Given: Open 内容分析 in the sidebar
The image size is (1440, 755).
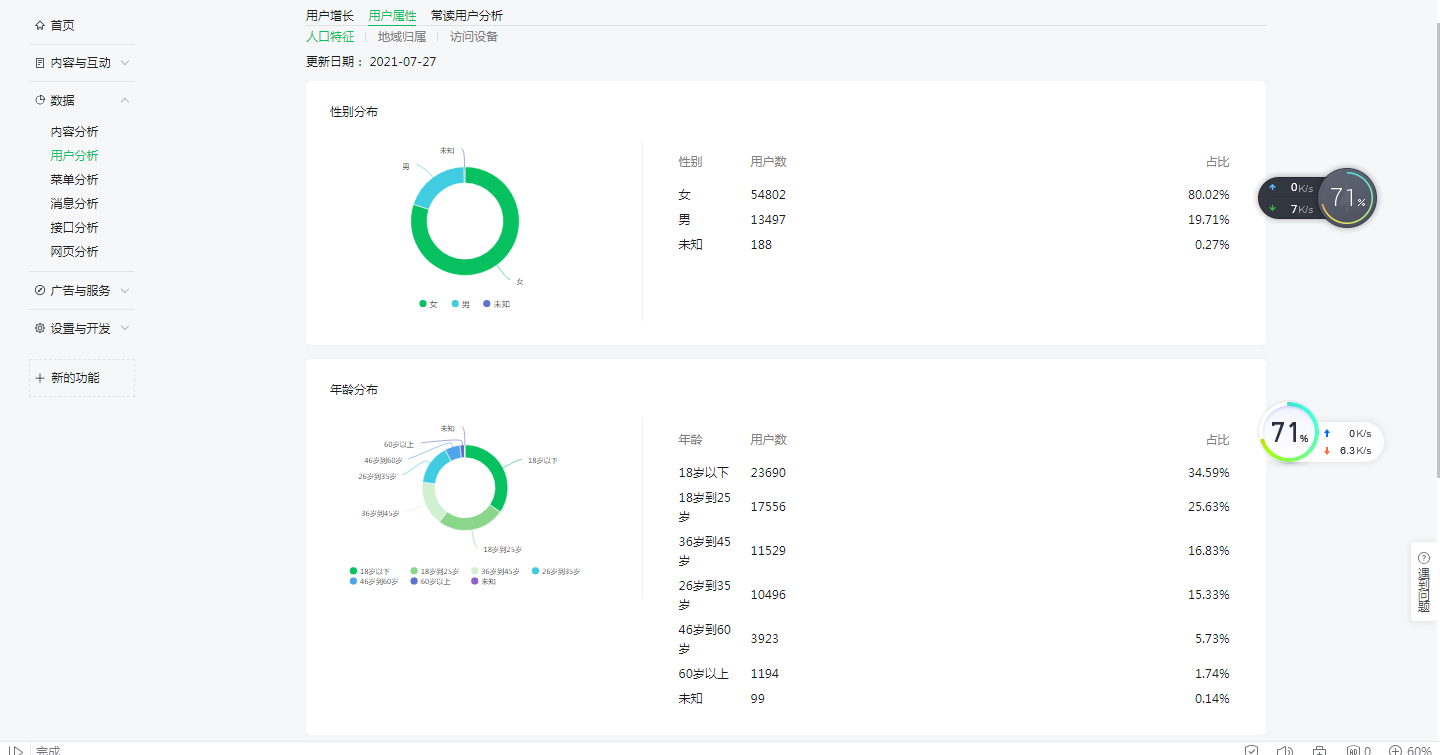Looking at the screenshot, I should [75, 132].
